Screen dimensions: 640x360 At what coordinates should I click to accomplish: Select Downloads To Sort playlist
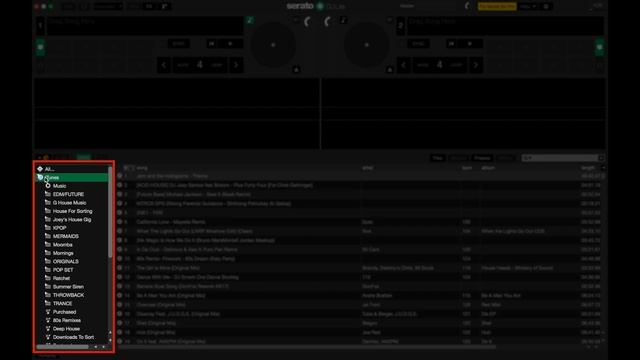pos(73,337)
